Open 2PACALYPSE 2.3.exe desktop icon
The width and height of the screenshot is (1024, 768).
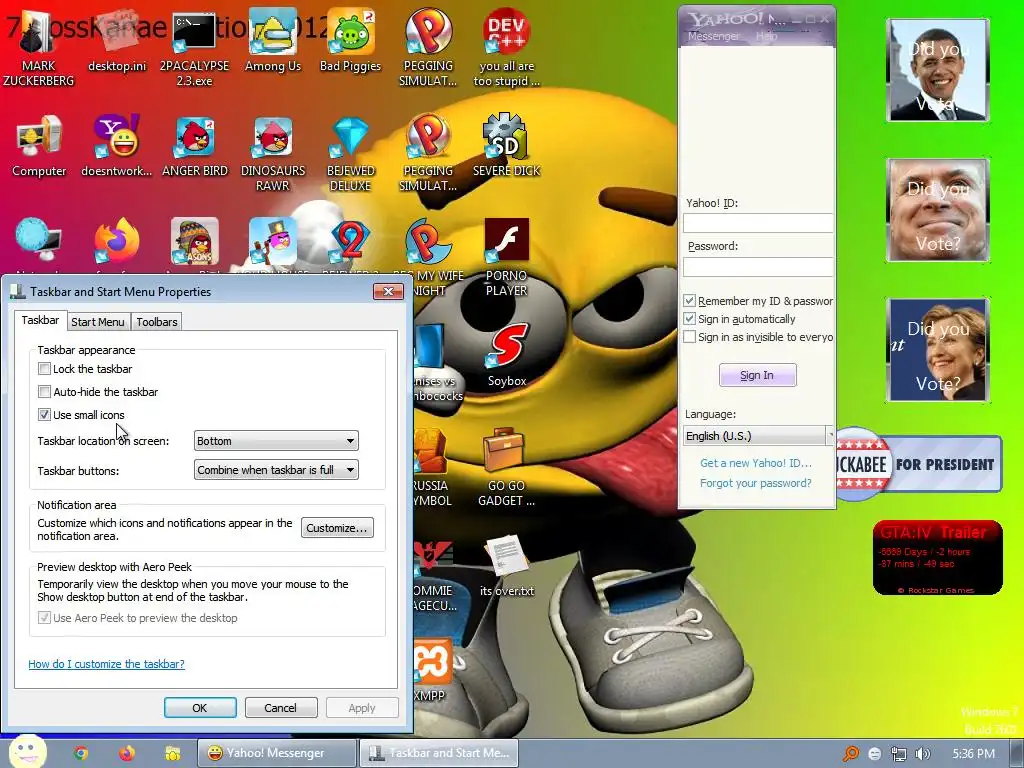194,49
